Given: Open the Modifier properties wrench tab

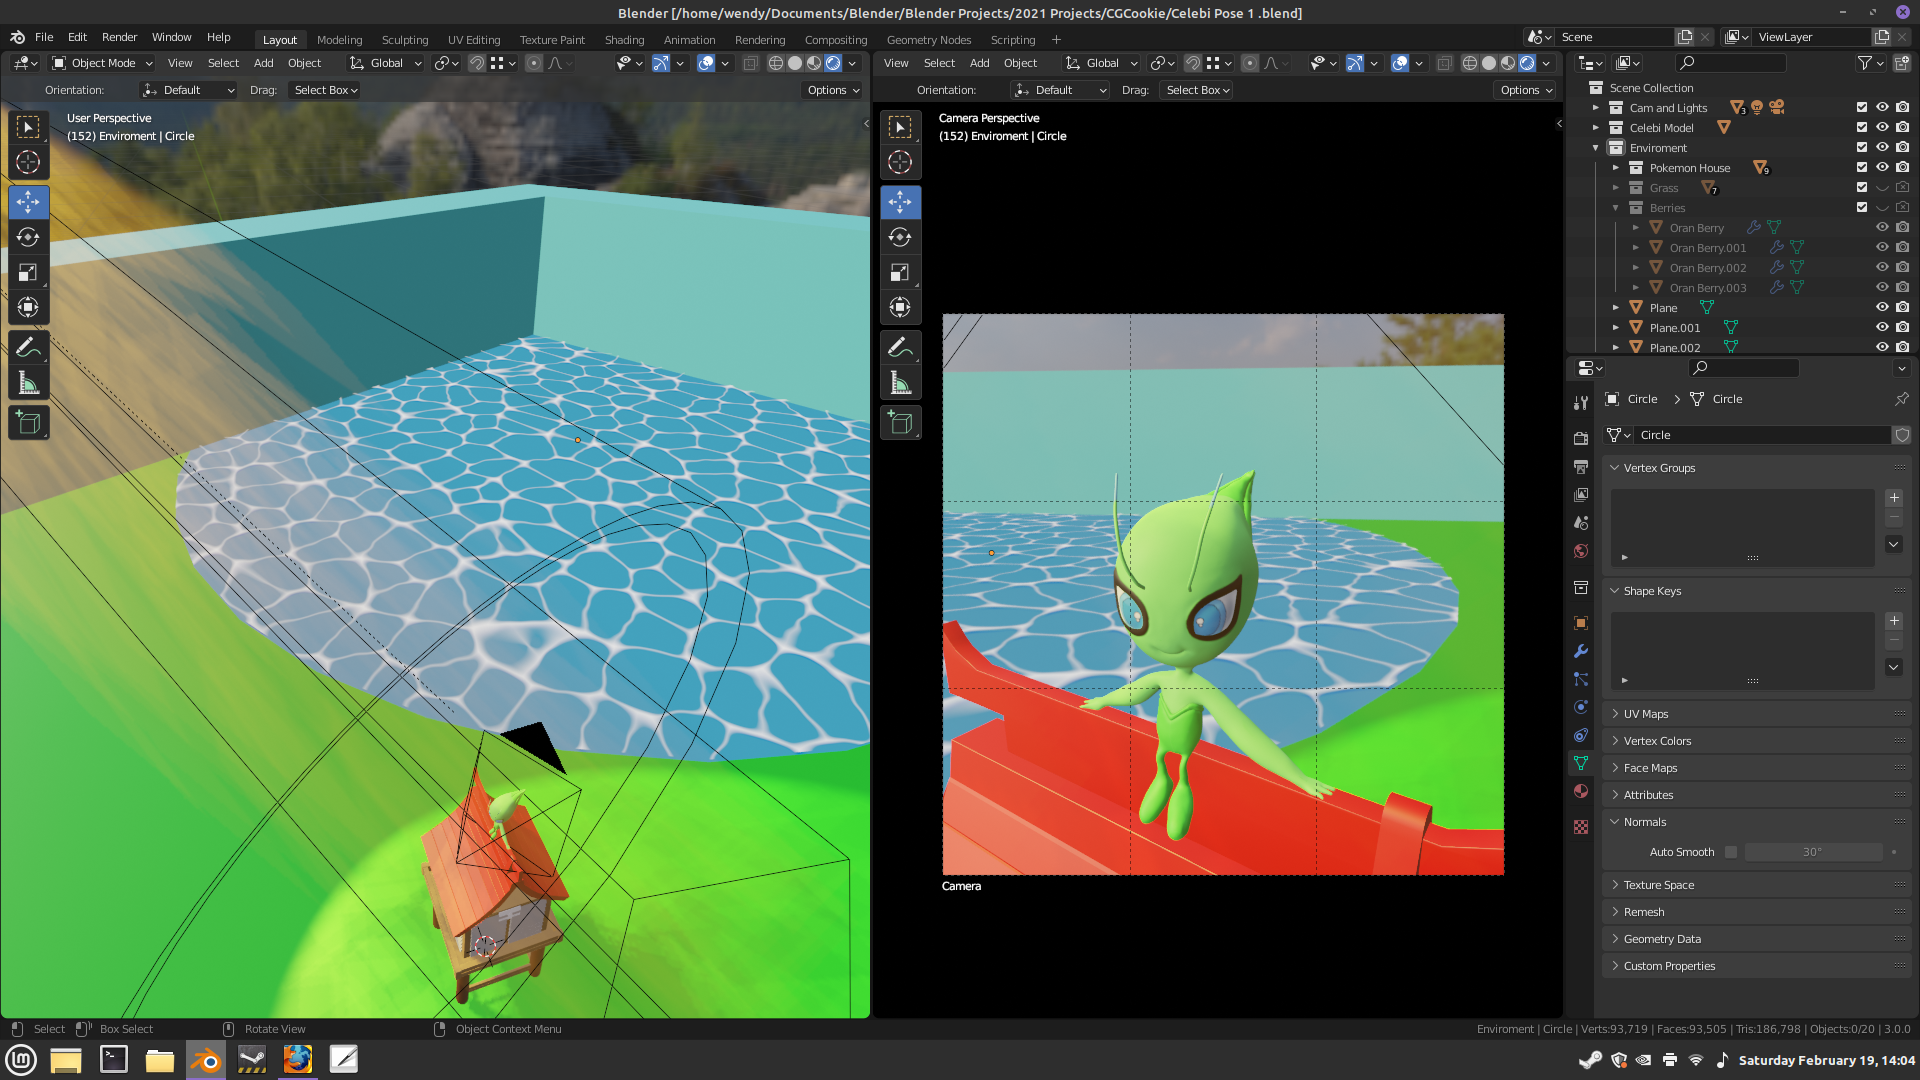Looking at the screenshot, I should pos(1581,651).
